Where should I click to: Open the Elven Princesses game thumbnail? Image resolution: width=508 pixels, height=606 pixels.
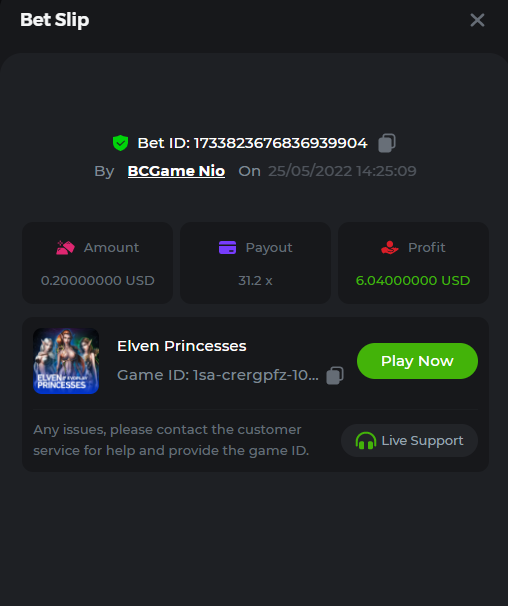[x=66, y=361]
